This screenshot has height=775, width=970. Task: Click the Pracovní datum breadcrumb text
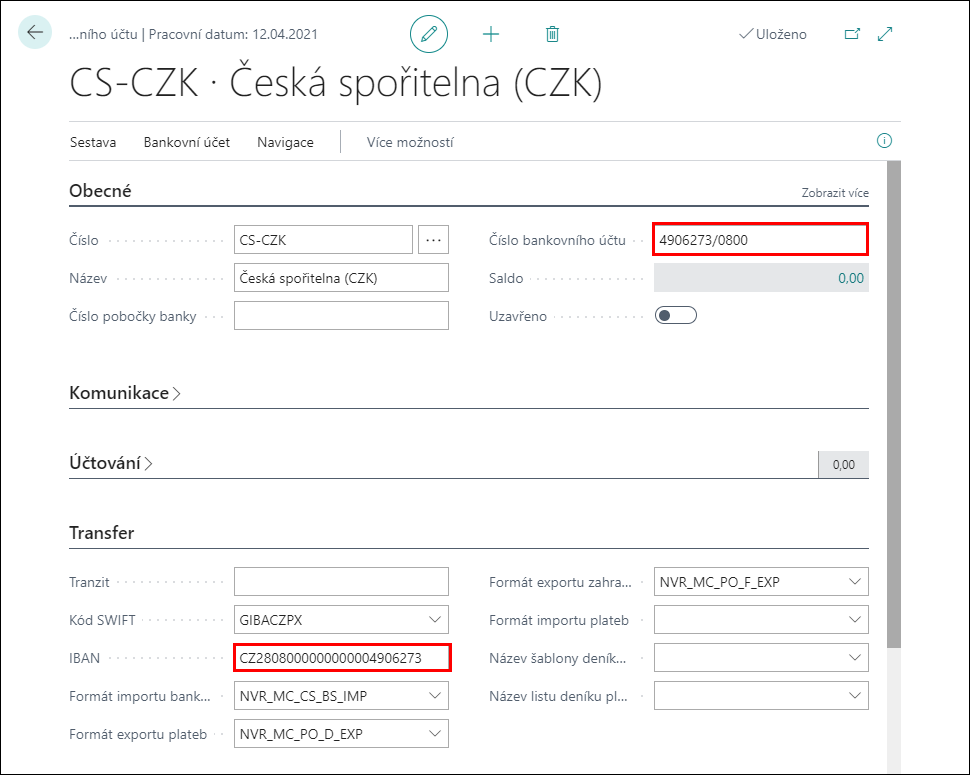tap(233, 34)
